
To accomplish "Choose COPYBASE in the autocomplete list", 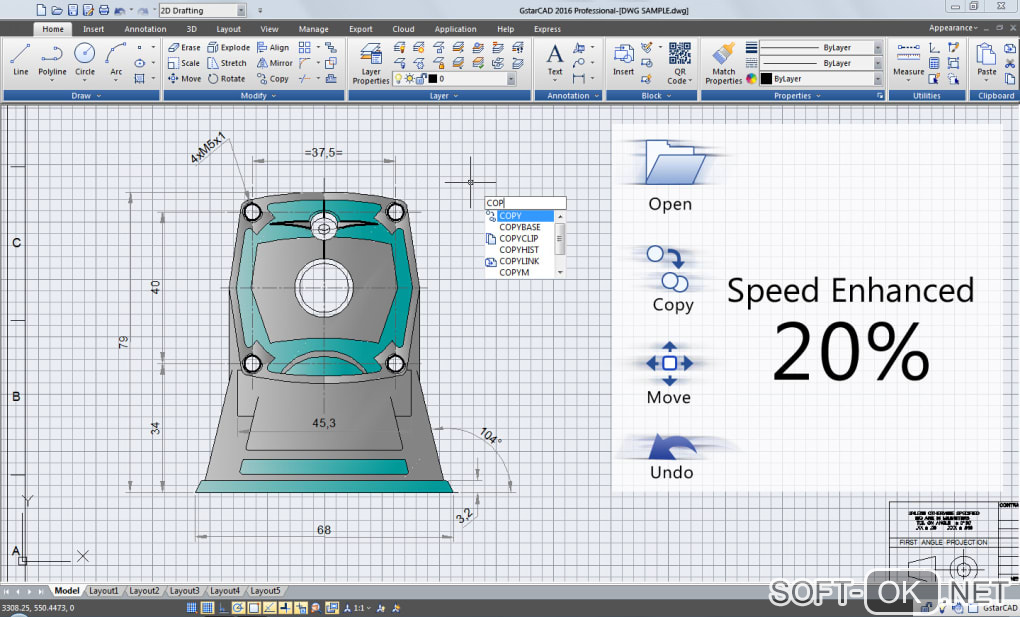I will (519, 227).
